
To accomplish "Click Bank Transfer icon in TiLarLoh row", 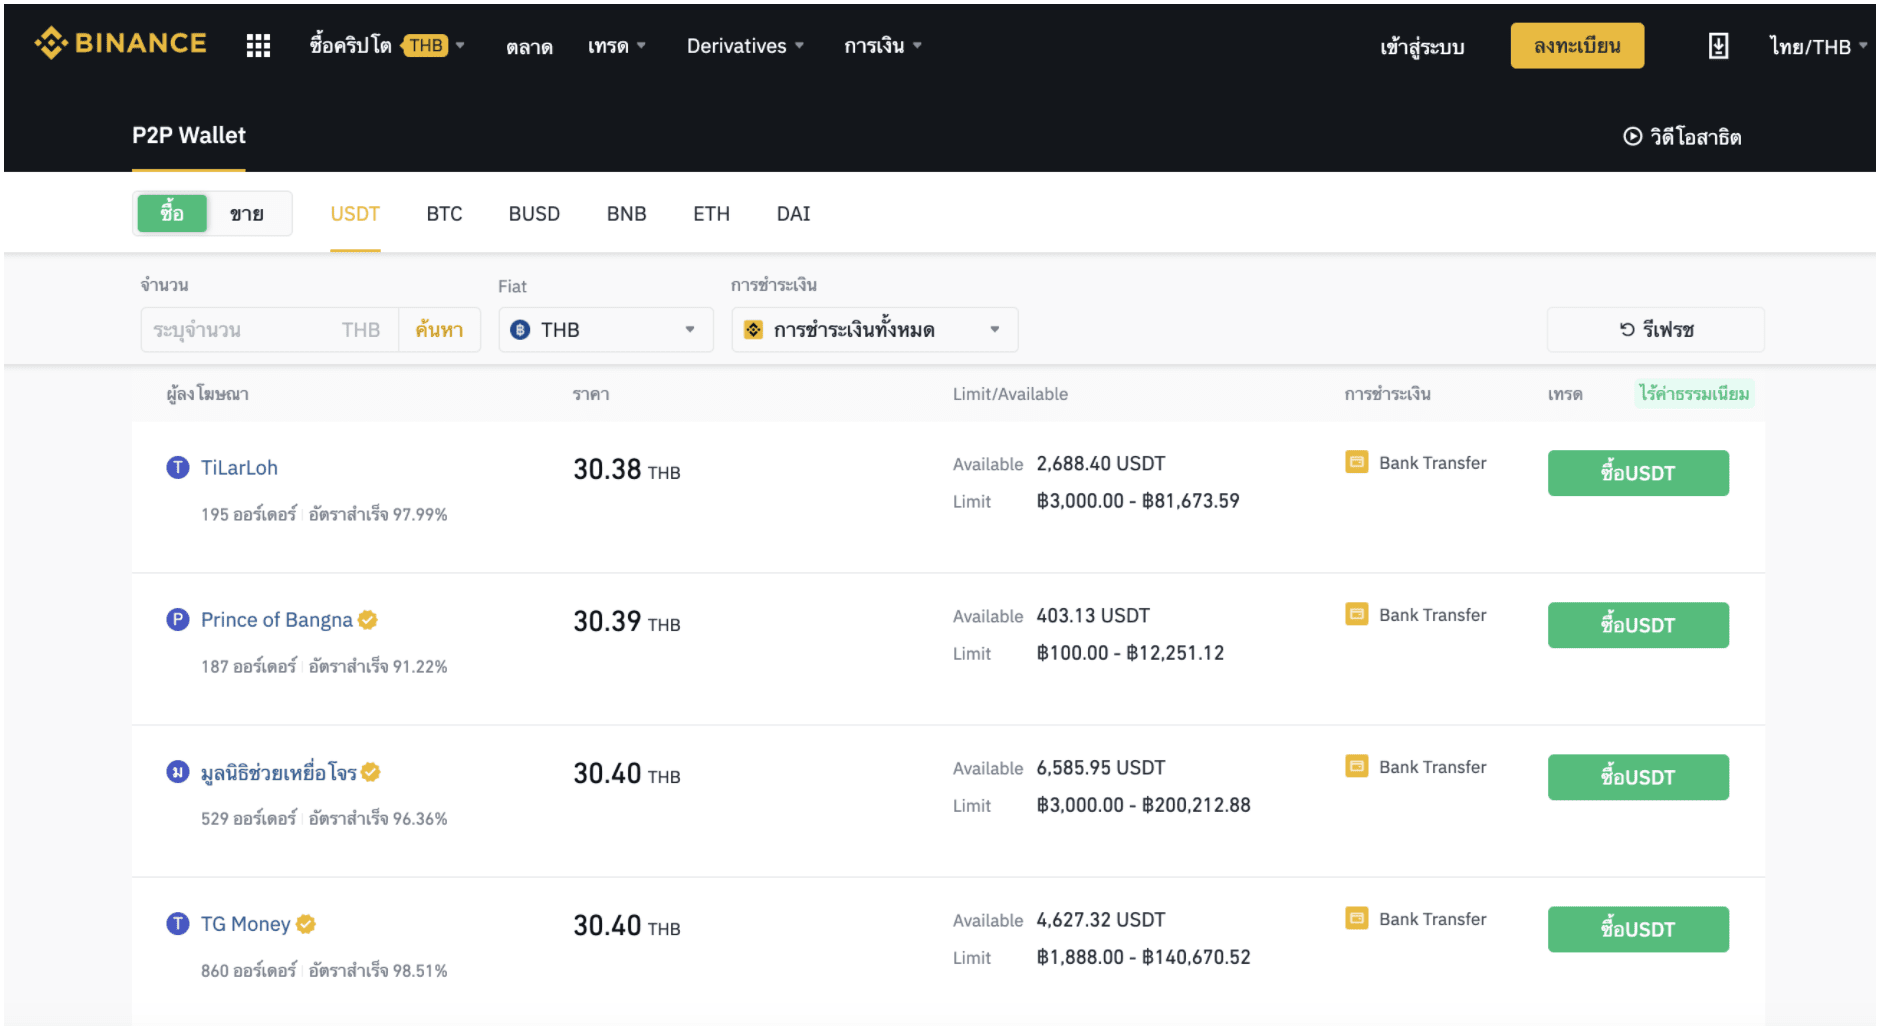I will click(x=1356, y=462).
